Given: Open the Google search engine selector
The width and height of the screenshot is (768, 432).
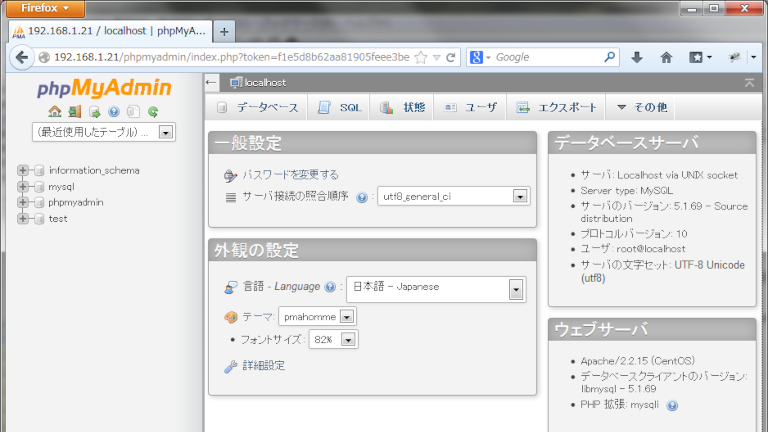Looking at the screenshot, I should pos(480,57).
